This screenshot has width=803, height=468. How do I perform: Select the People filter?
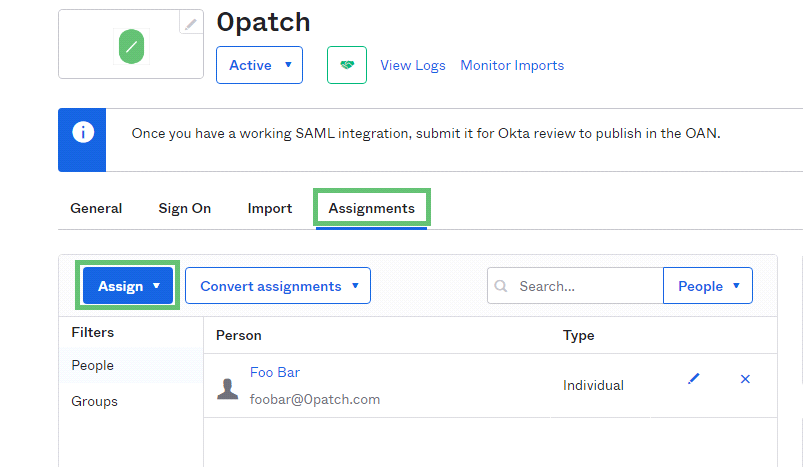(131, 366)
